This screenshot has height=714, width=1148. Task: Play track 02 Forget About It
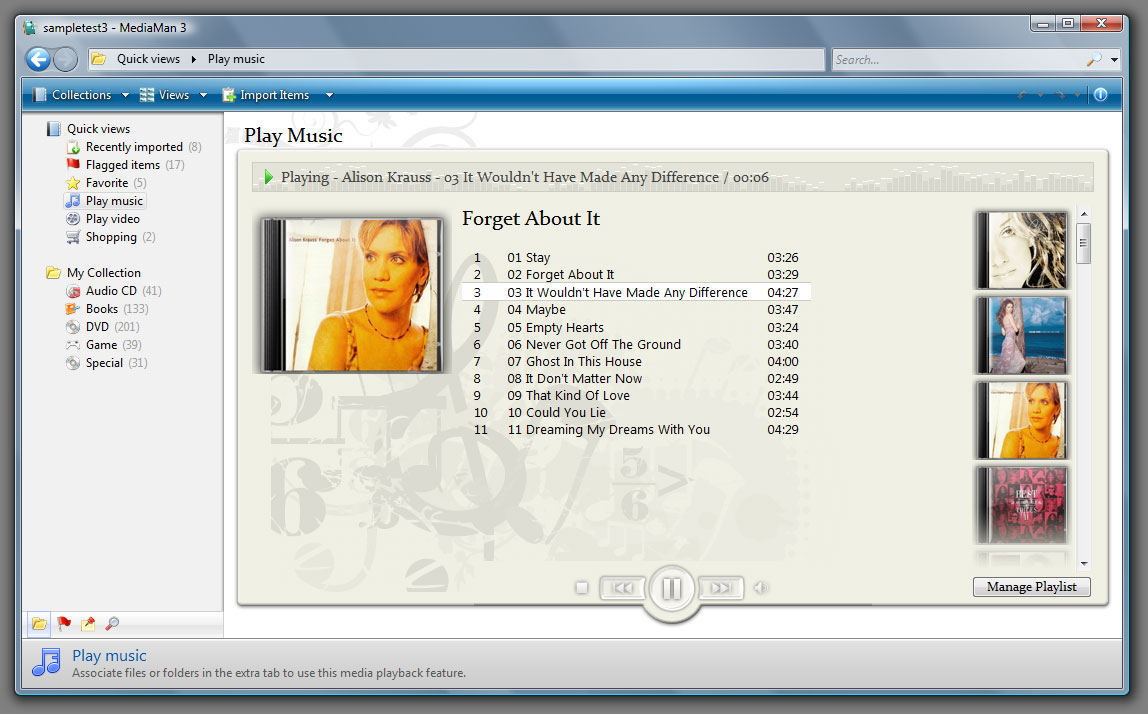[x=636, y=275]
